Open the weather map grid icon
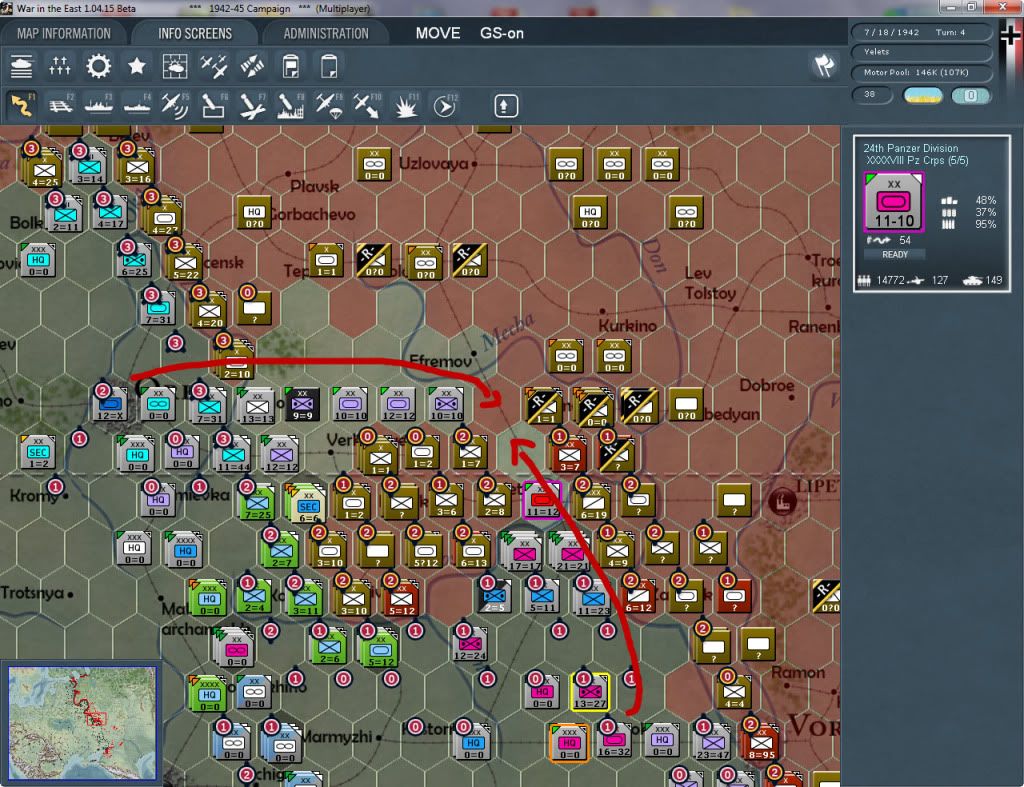The height and width of the screenshot is (787, 1024). click(x=175, y=67)
